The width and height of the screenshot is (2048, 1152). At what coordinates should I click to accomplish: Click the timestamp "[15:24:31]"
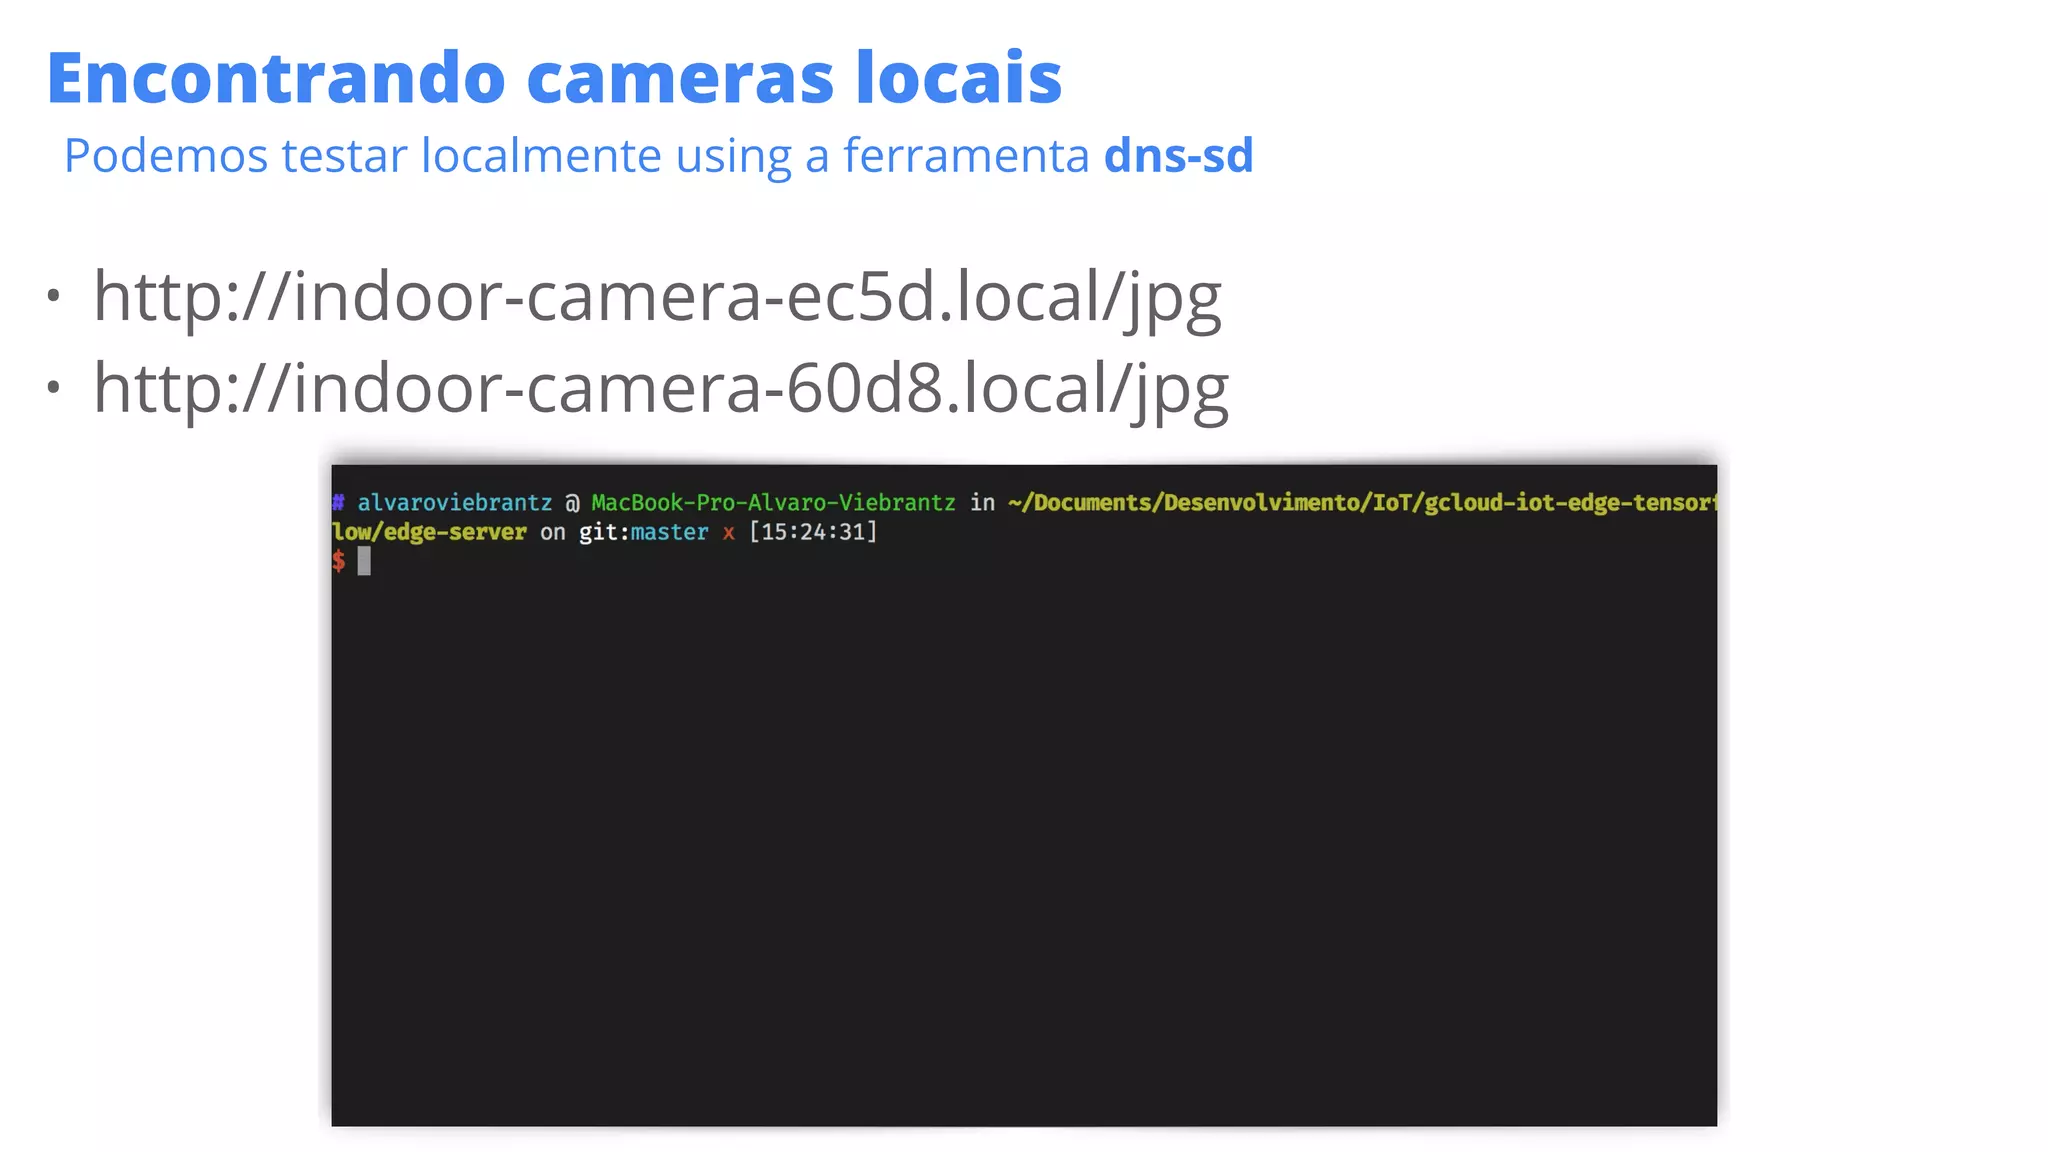(x=813, y=532)
